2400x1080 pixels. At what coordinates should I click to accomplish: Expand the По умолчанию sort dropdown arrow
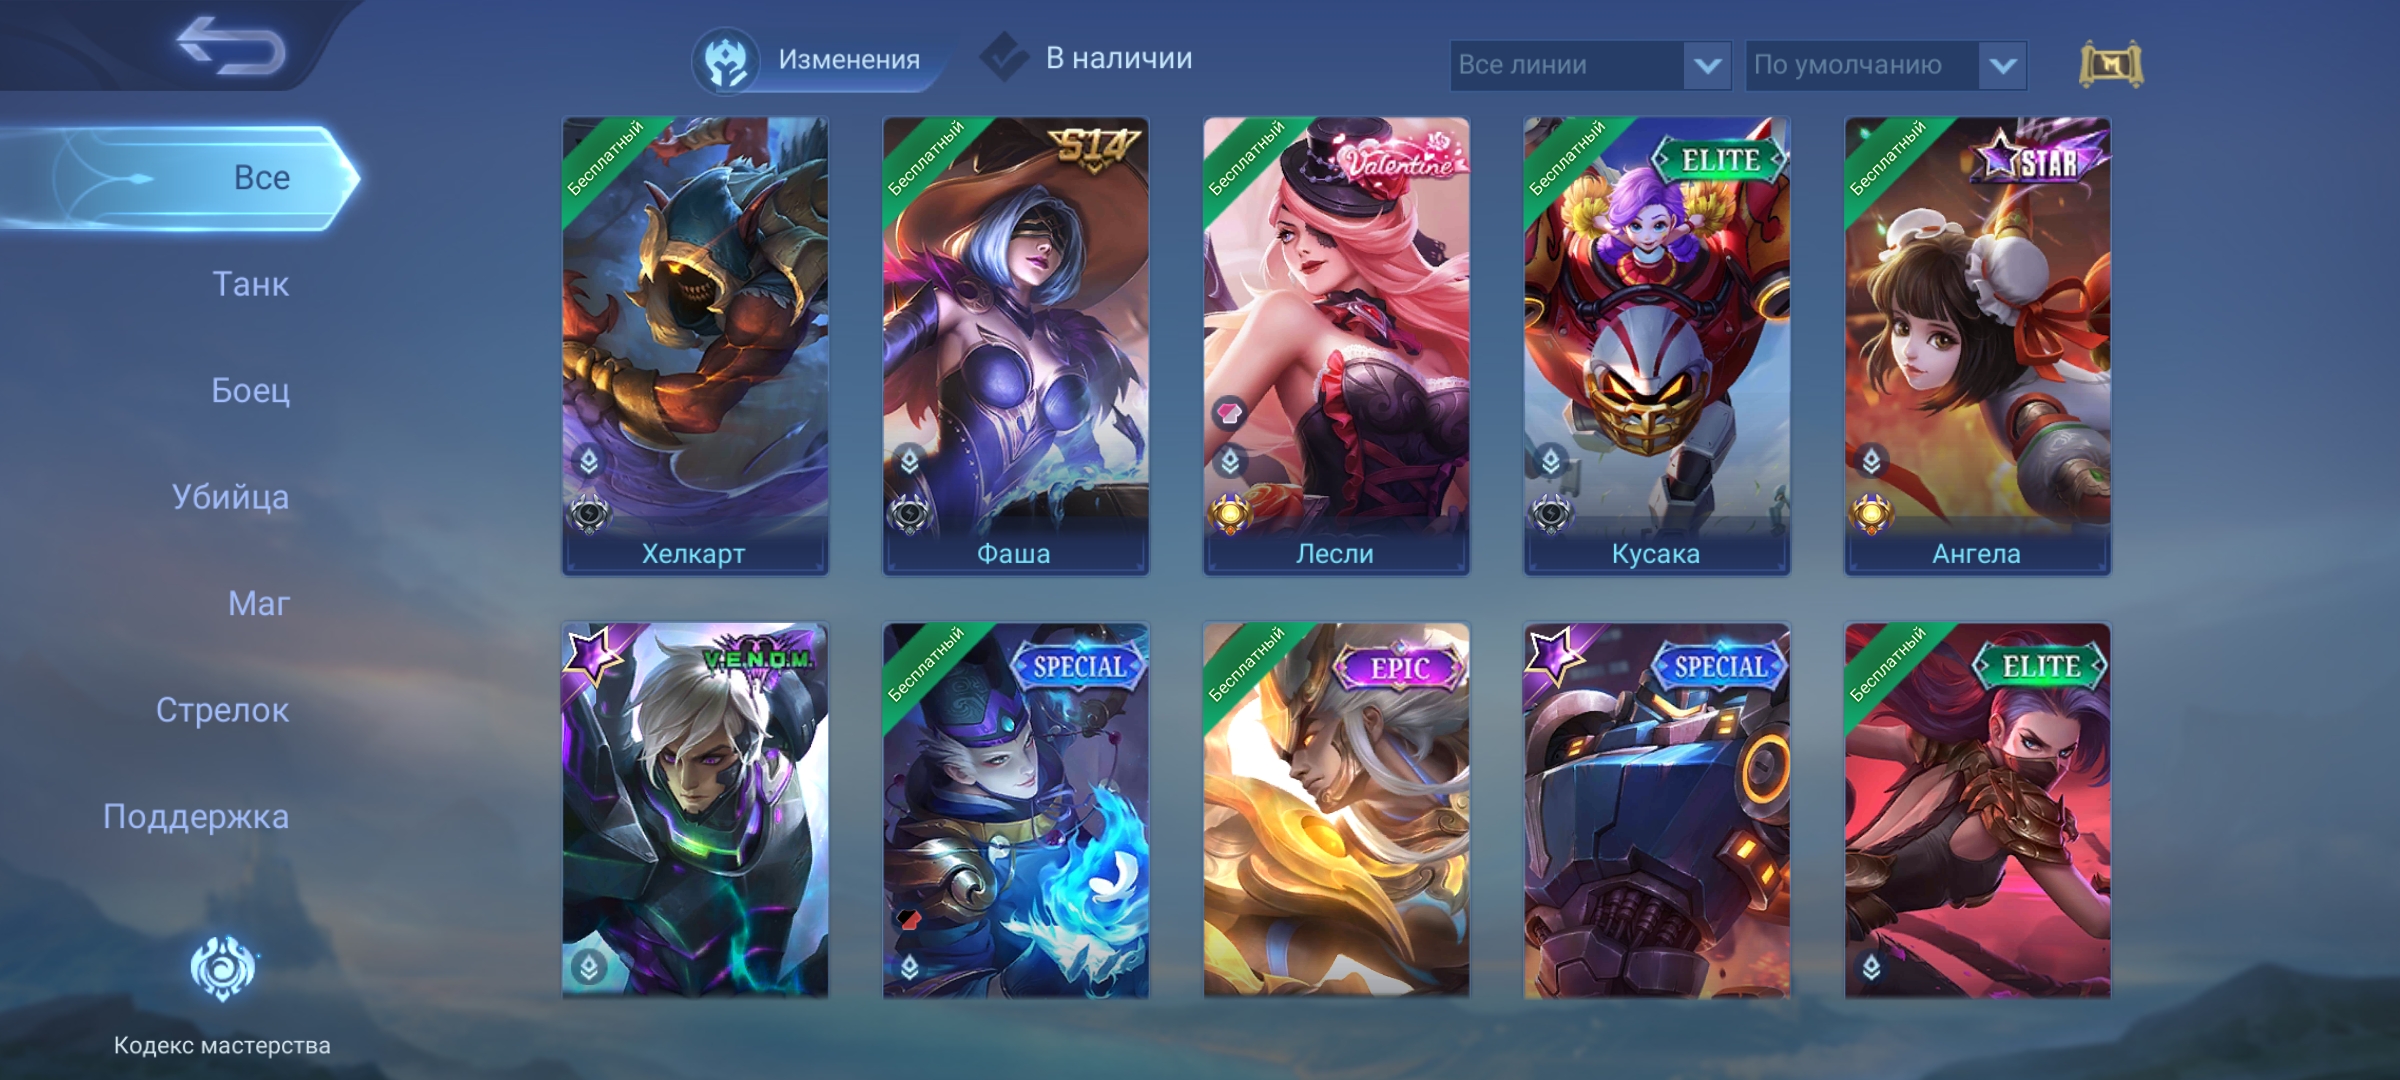[2002, 66]
